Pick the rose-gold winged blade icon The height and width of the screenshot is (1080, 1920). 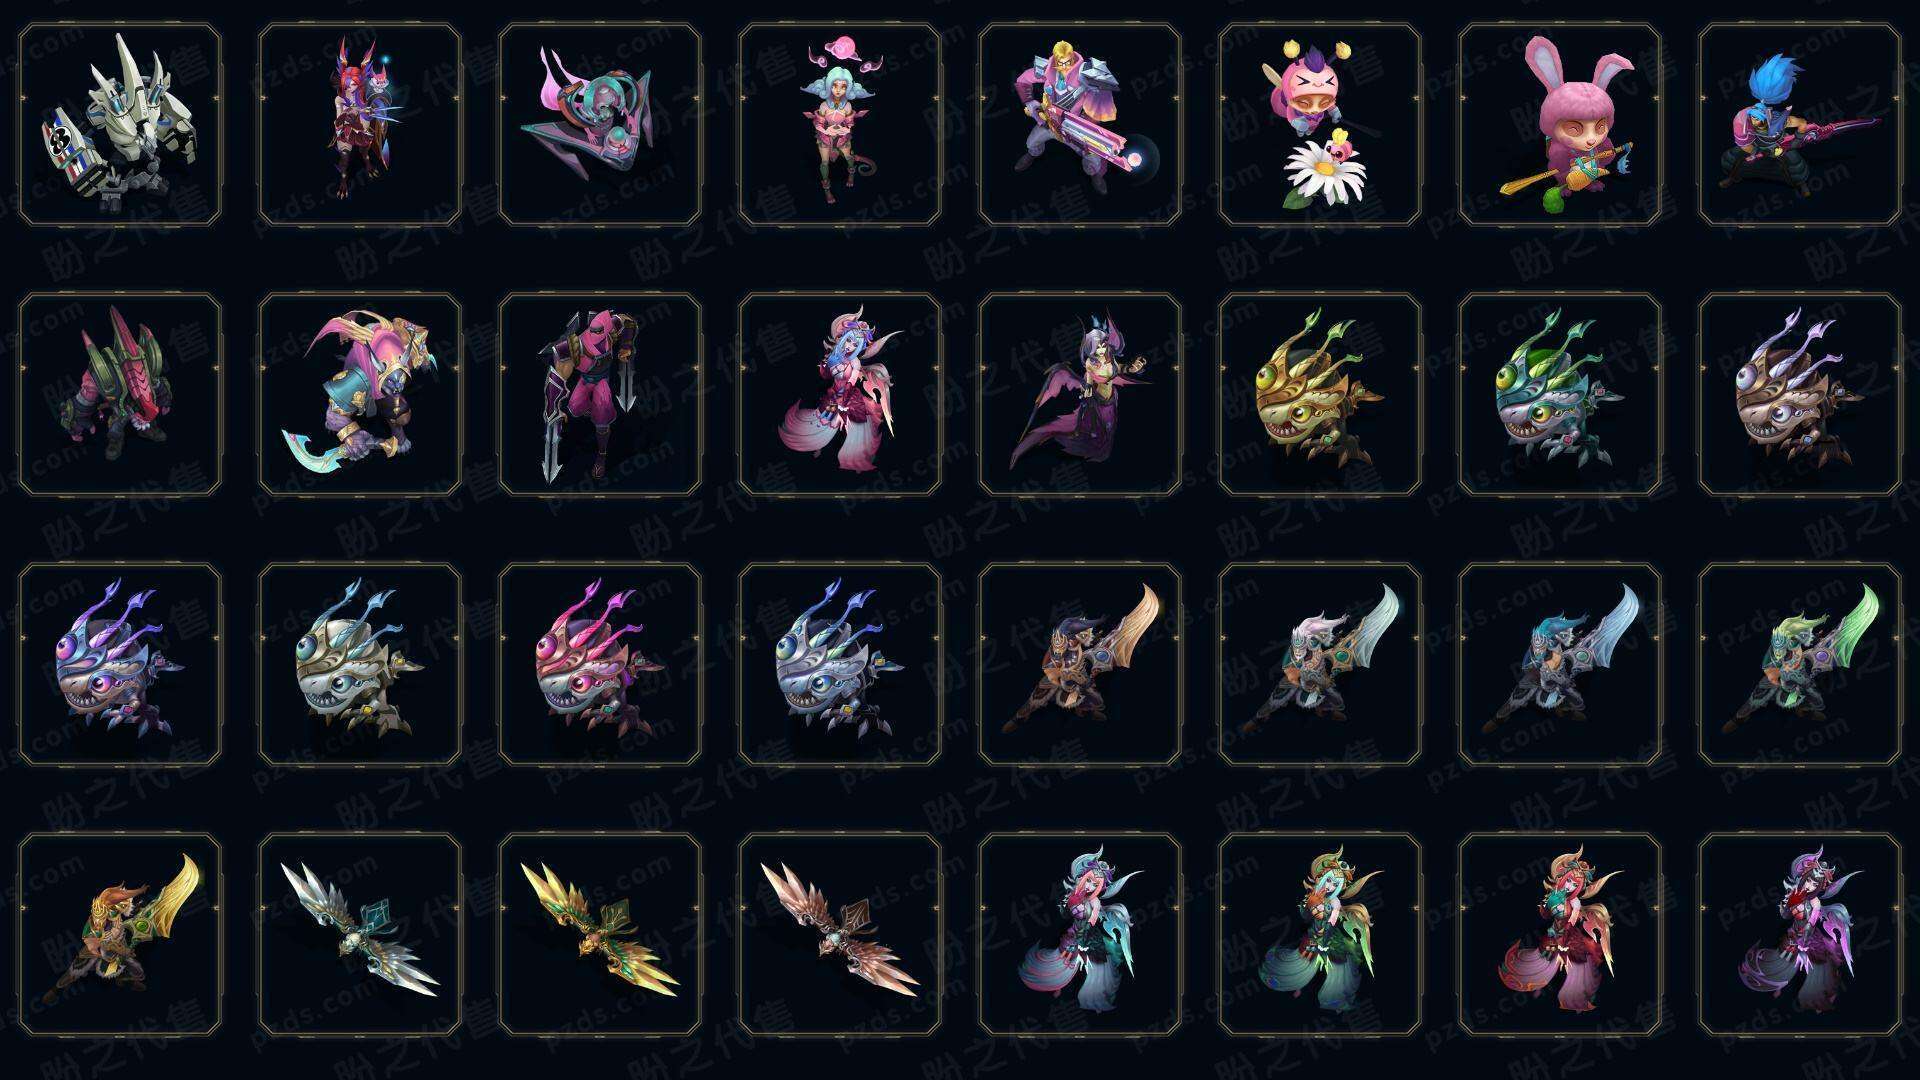840,934
